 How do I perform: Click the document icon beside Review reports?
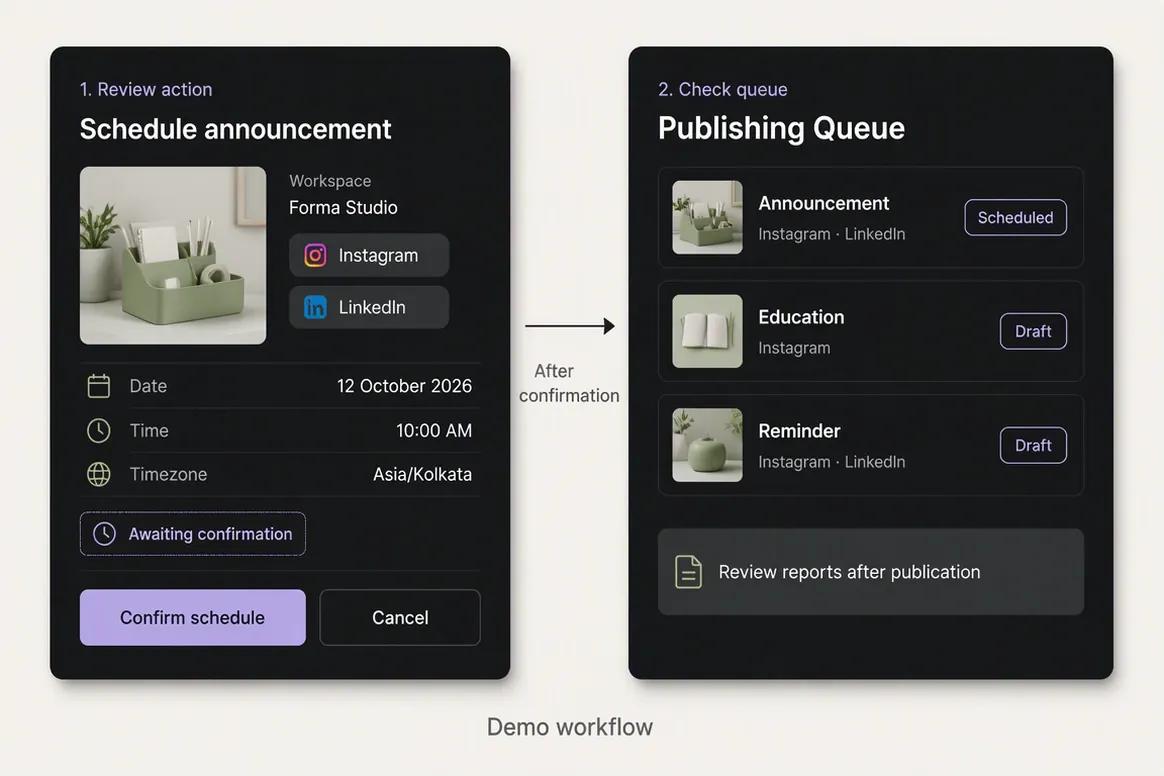pyautogui.click(x=688, y=572)
